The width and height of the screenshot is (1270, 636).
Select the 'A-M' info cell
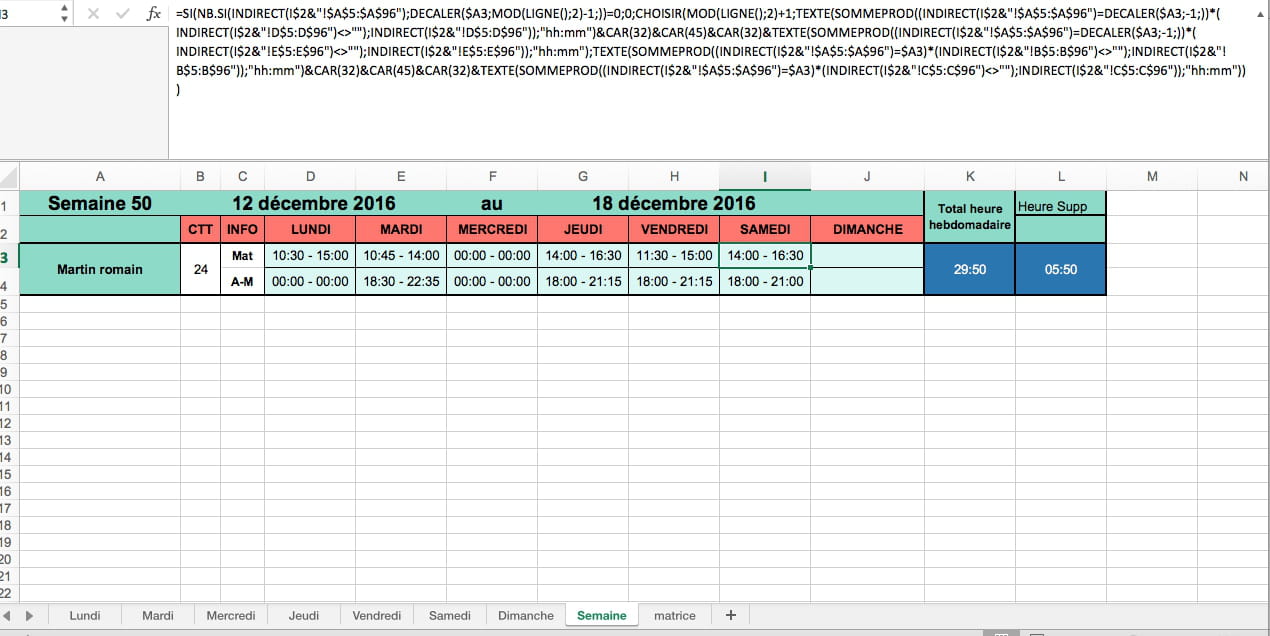click(243, 282)
